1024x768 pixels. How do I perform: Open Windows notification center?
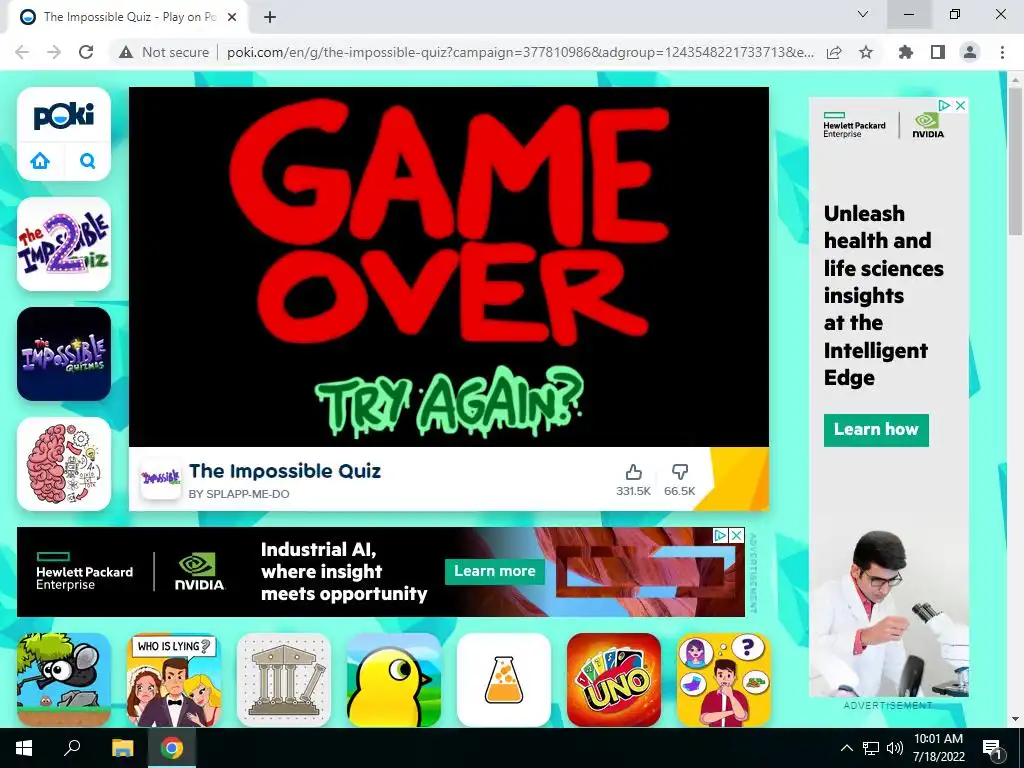click(992, 748)
